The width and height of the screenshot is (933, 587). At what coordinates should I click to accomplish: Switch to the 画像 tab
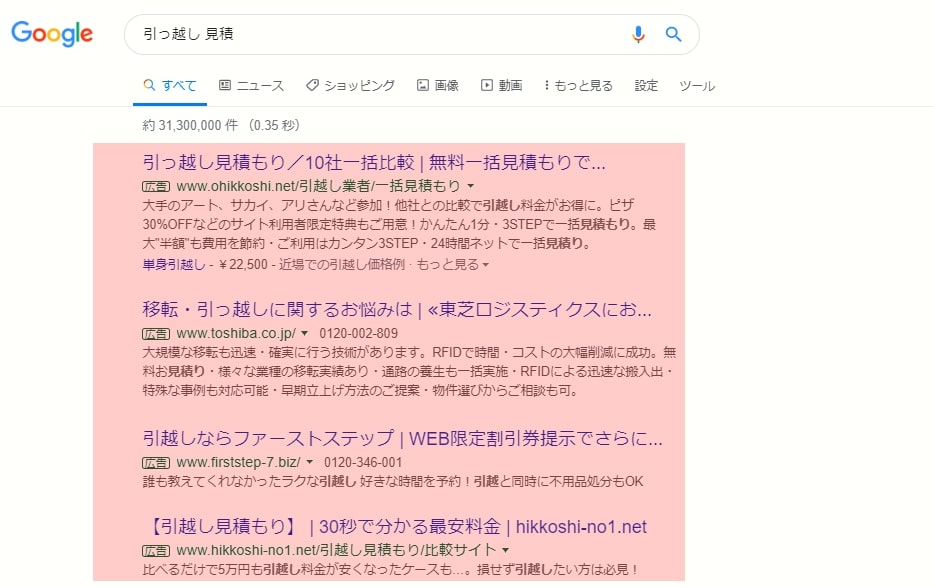coord(437,86)
